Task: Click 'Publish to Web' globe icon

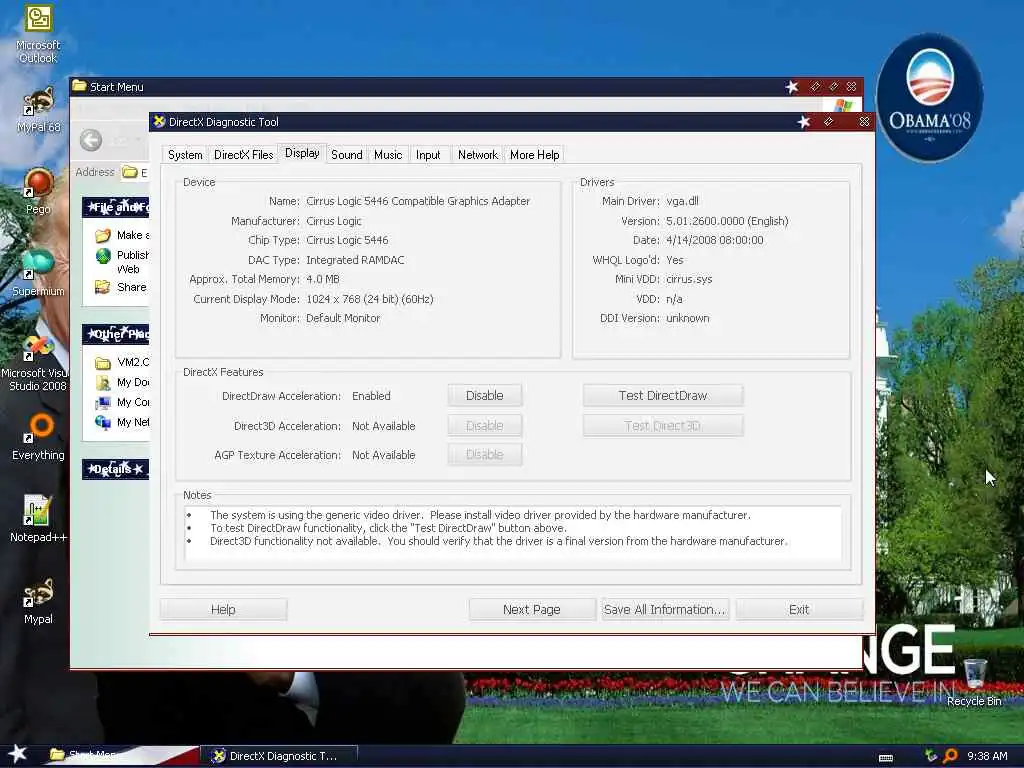Action: [103, 256]
